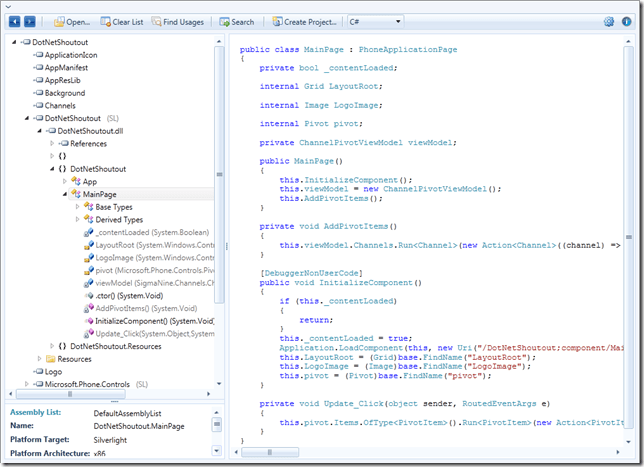Screen dimensions: 644x467
Task: Click the viewModel field icon
Action: coord(88,283)
